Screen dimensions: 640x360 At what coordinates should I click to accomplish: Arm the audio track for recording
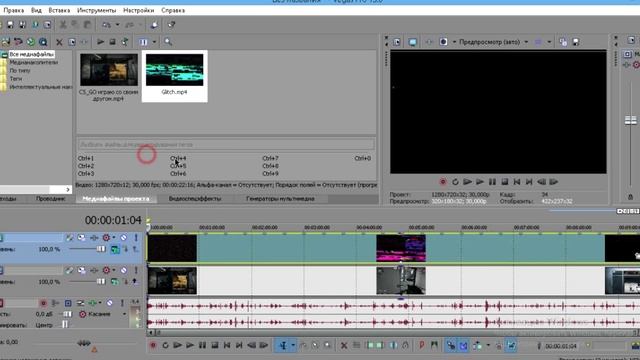(x=43, y=303)
